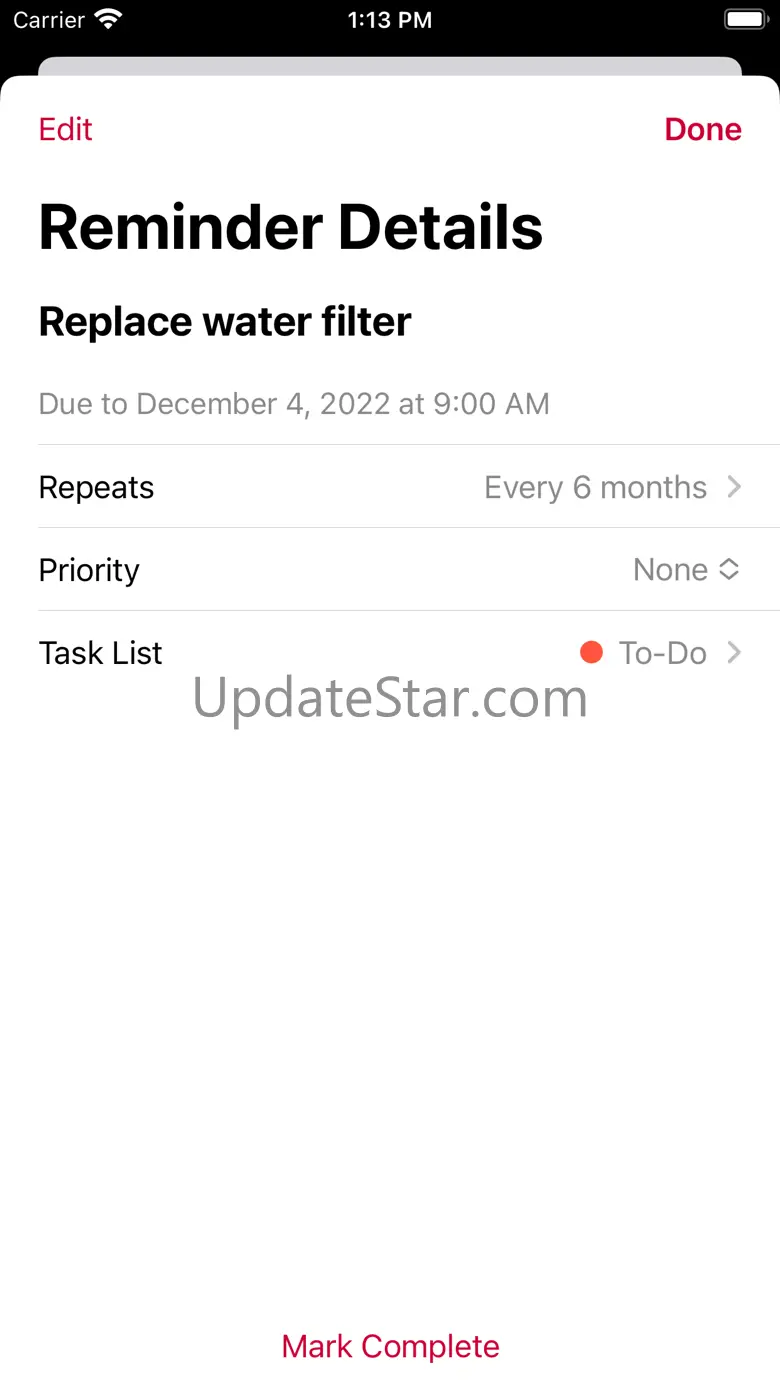Choose the "None" priority value
The width and height of the screenshot is (780, 1387).
(x=670, y=570)
